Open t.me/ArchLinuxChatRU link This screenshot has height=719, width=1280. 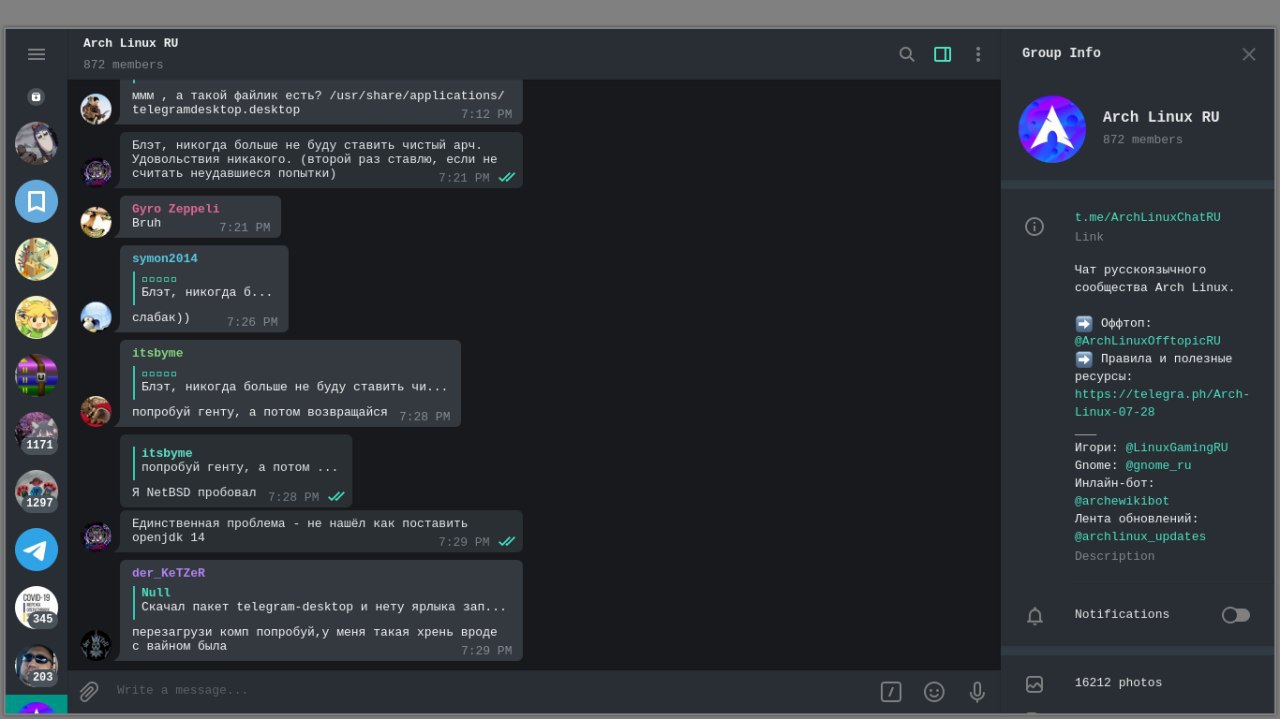click(1147, 217)
